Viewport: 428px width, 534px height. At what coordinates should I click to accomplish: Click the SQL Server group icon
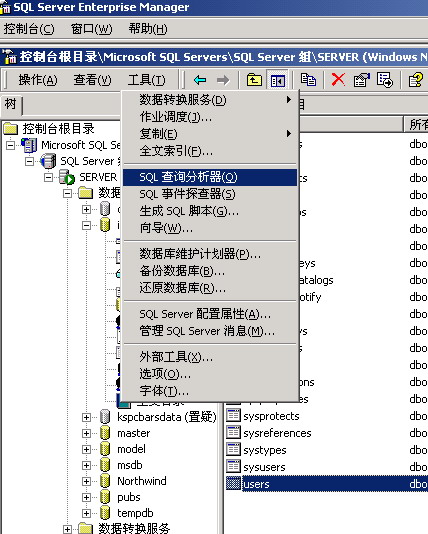48,161
